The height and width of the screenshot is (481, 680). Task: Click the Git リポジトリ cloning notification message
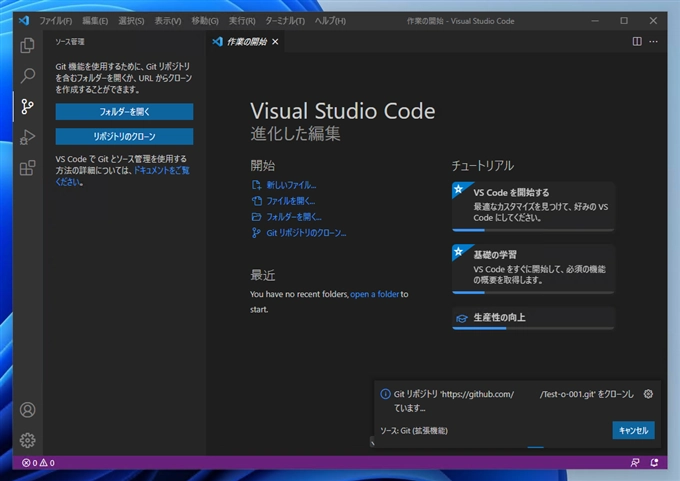pyautogui.click(x=513, y=401)
